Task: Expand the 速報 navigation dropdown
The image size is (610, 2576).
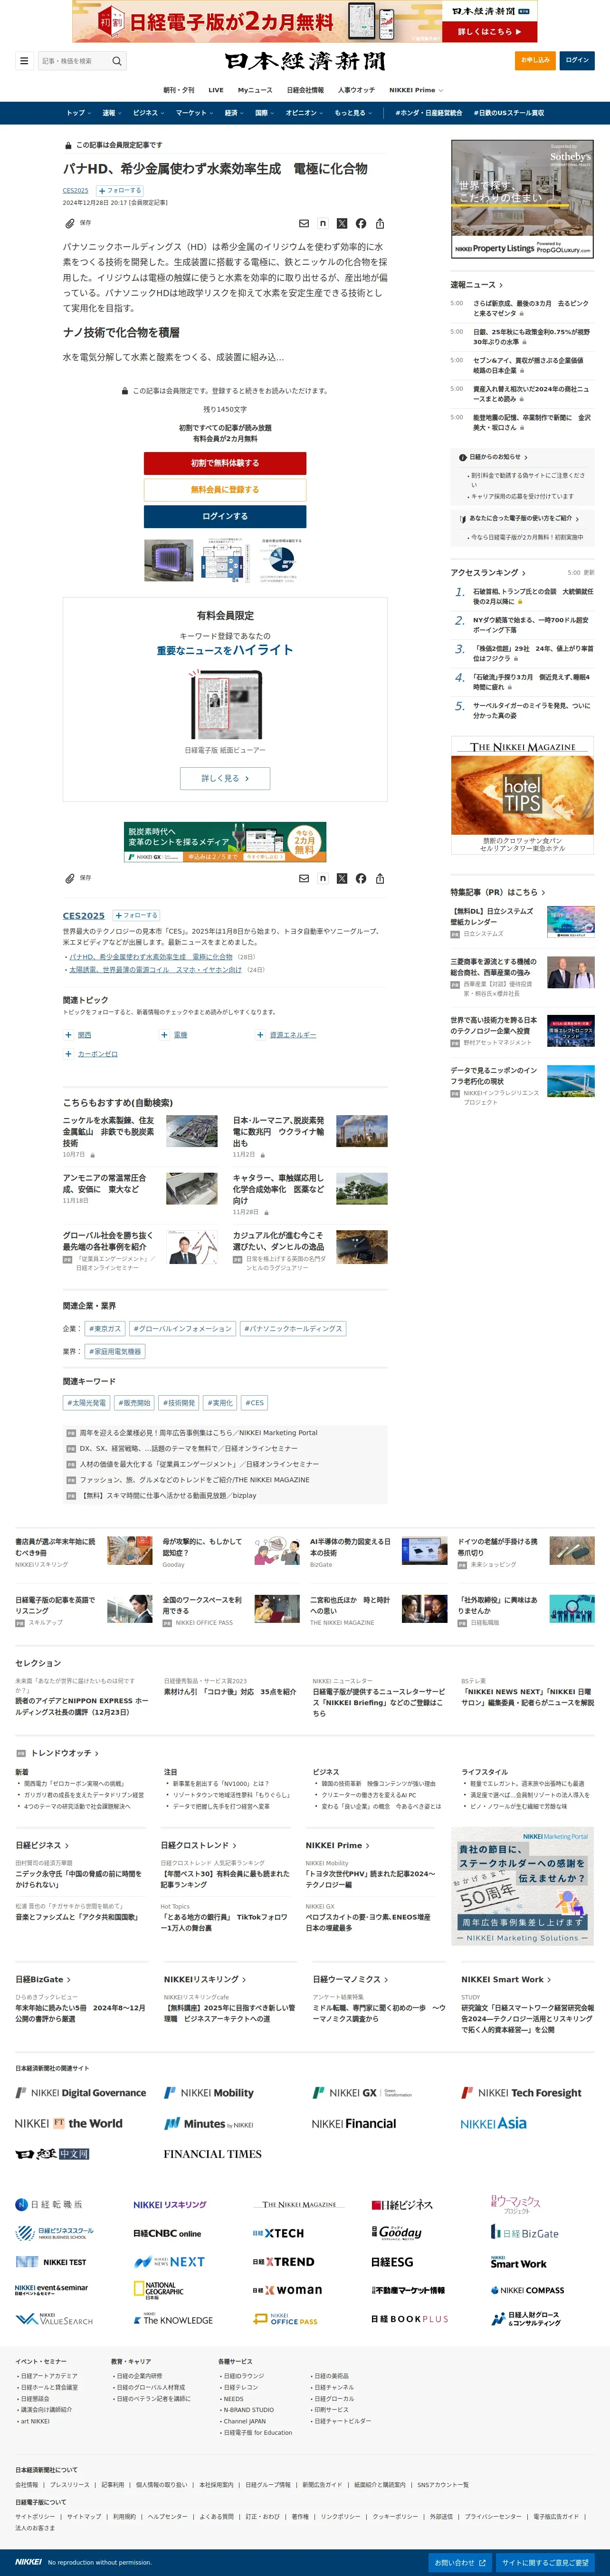Action: tap(112, 113)
